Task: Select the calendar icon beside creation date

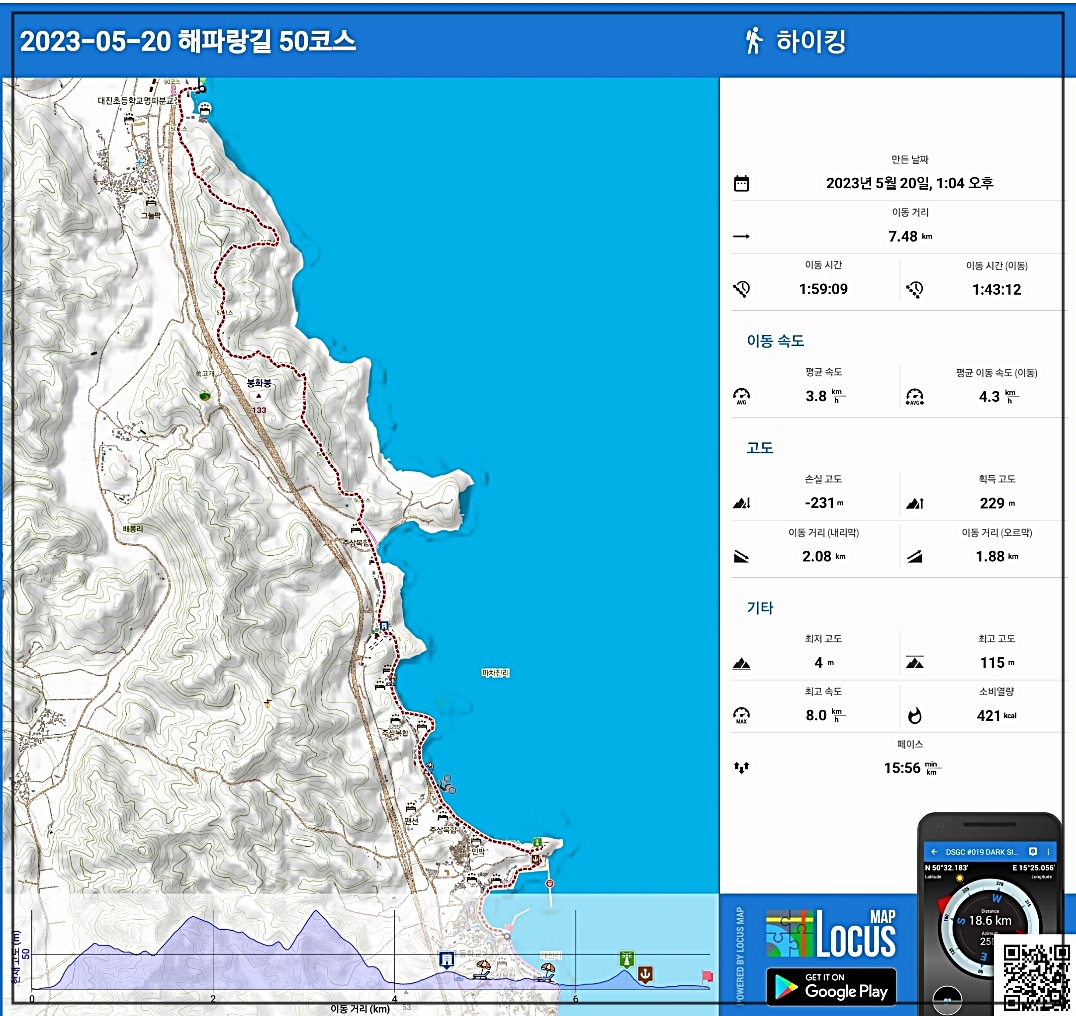Action: click(741, 183)
